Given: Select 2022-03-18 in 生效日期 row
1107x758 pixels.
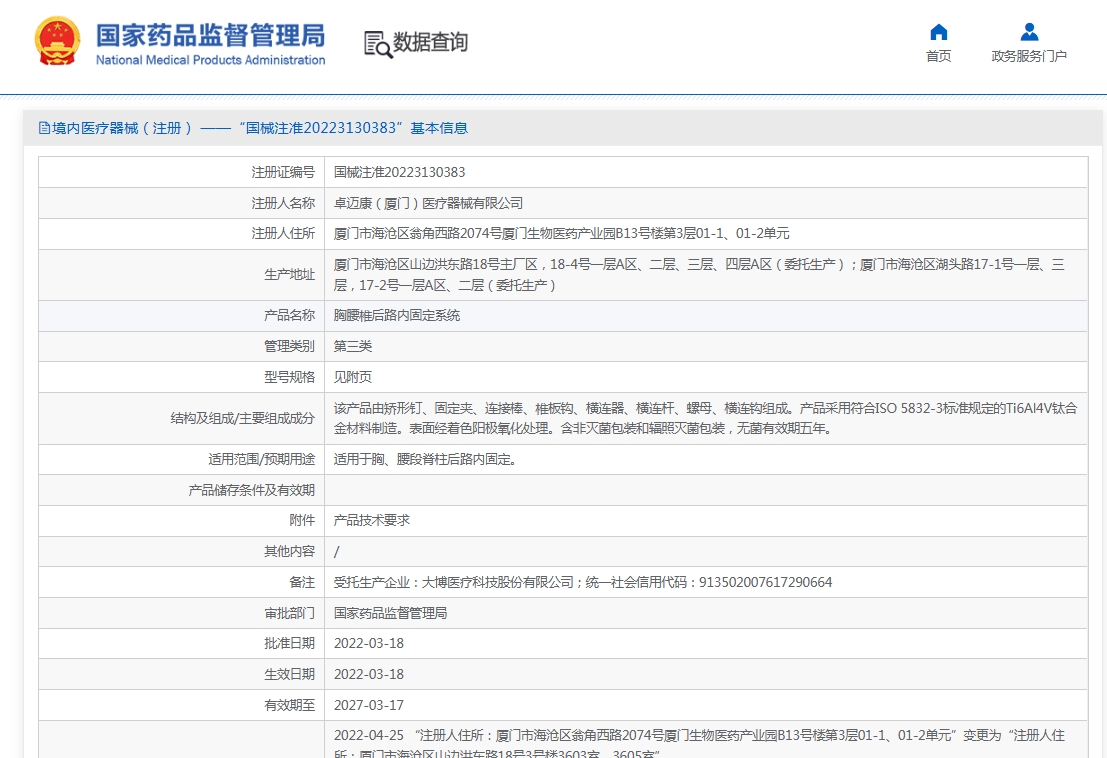Looking at the screenshot, I should click(x=369, y=675).
